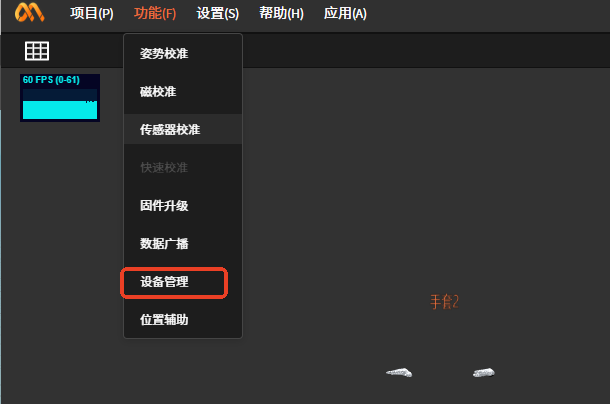Screen dimensions: 610x404
Task: Click the orange app logo icon
Action: pos(29,12)
